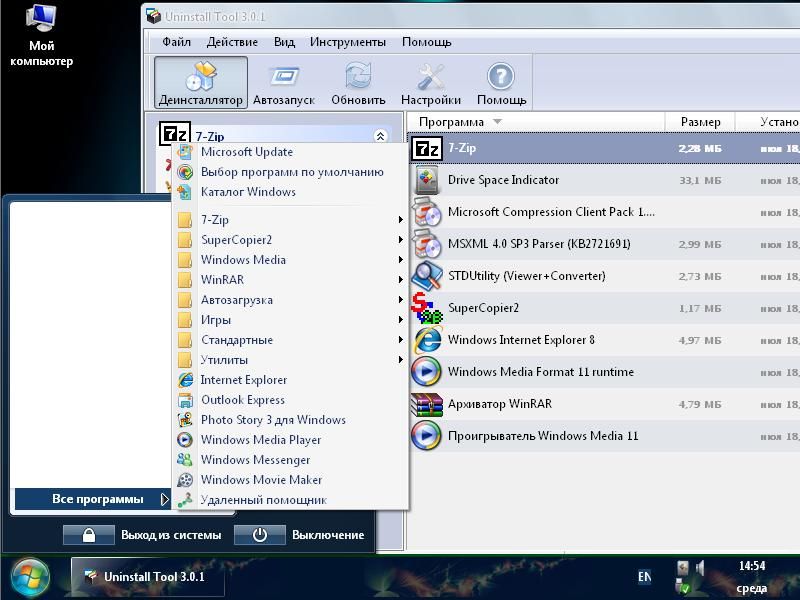The width and height of the screenshot is (800, 600).
Task: Launch Windows Movie Maker icon
Action: pos(185,480)
